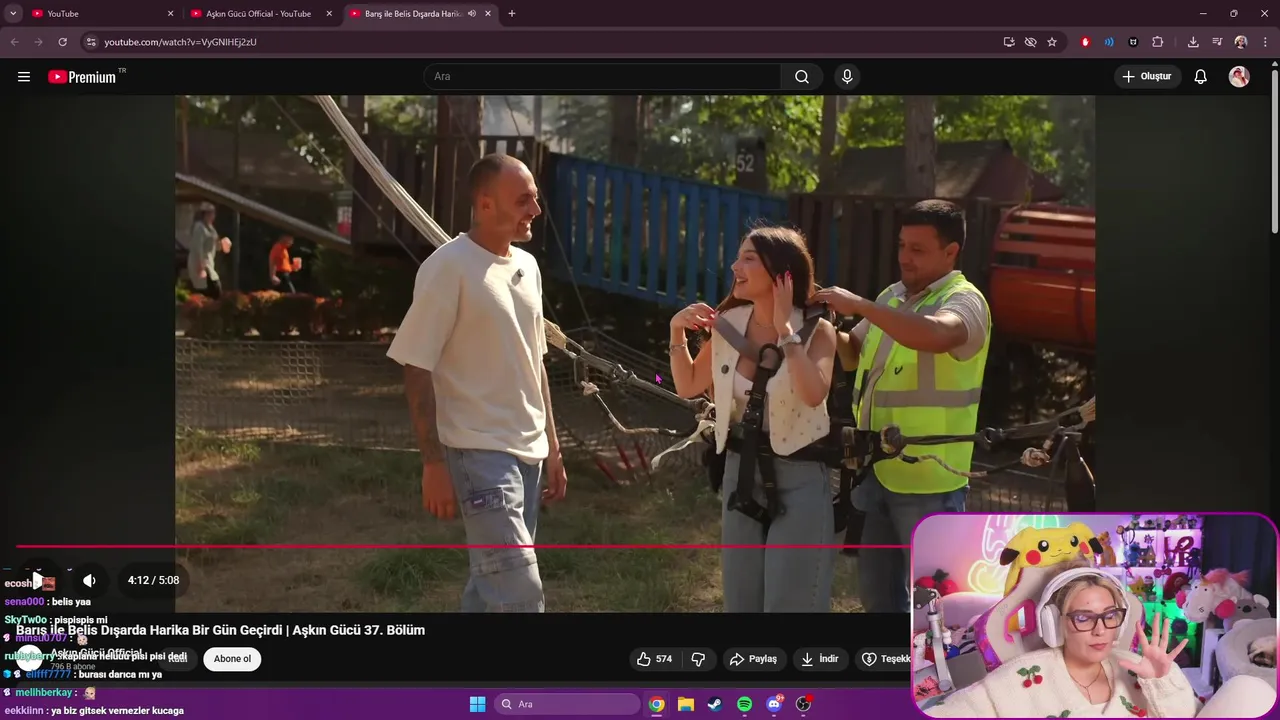Click the video title Barış ile Belis text
Viewport: 1280px width, 720px height.
pos(220,630)
